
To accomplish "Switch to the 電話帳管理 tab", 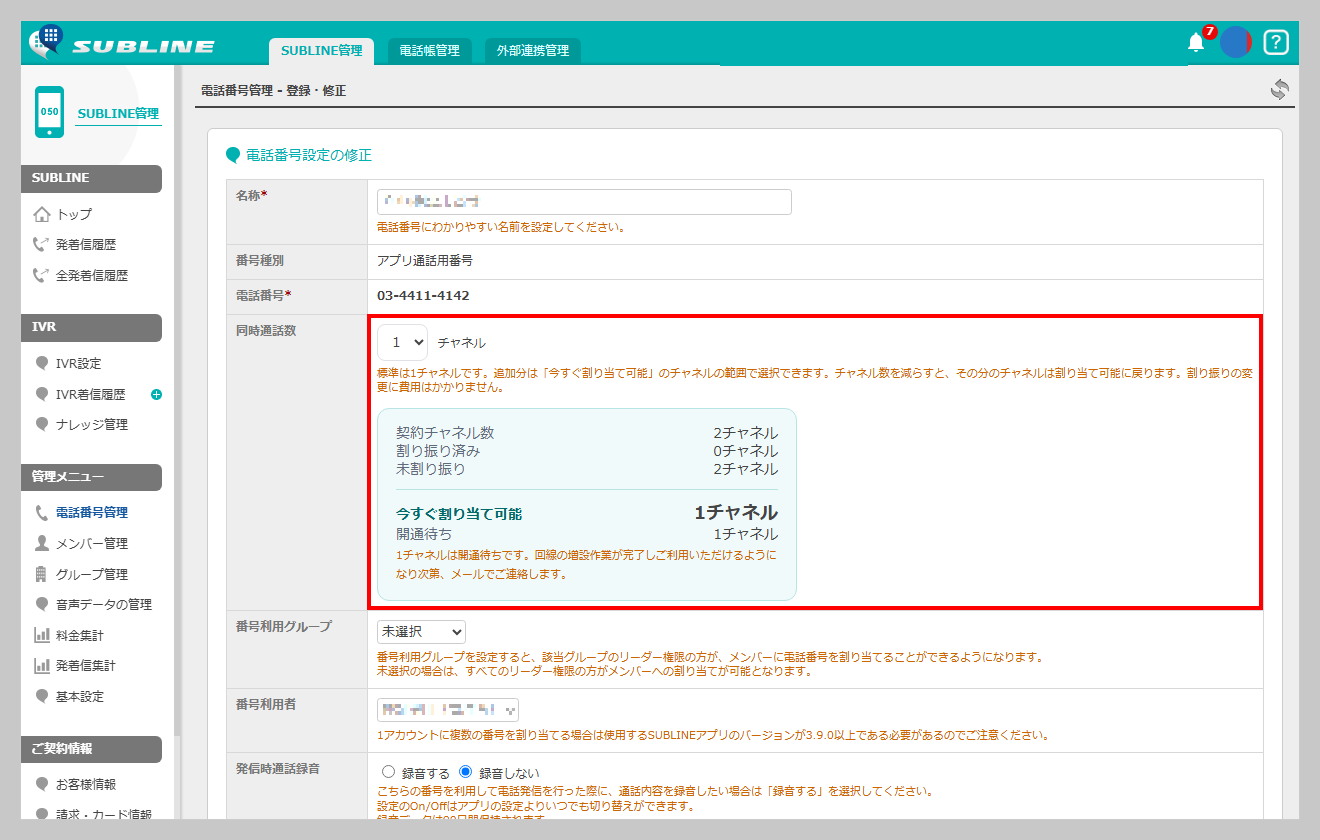I will pos(429,51).
